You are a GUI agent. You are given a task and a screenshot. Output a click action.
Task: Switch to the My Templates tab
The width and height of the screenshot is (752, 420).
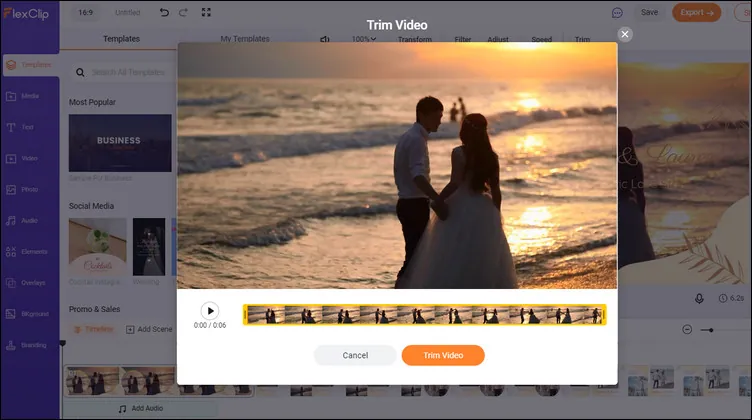pyautogui.click(x=245, y=39)
